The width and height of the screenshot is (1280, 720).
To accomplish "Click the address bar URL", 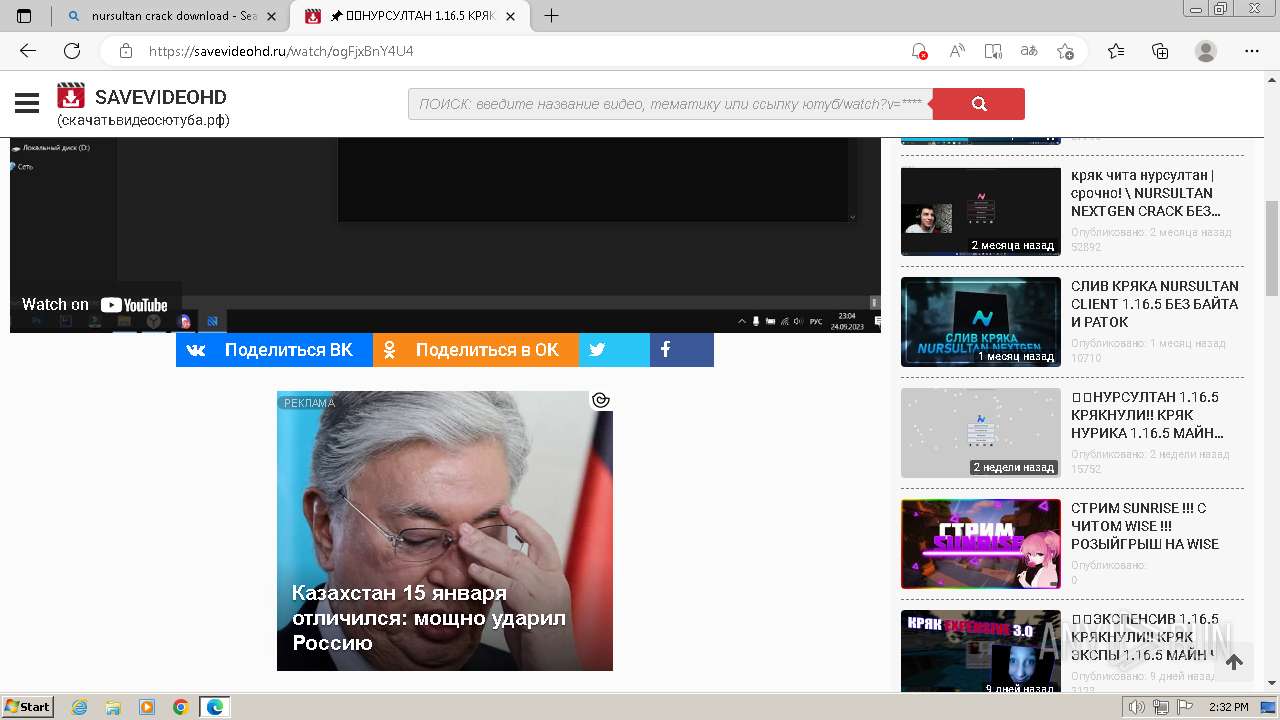I will pyautogui.click(x=281, y=51).
